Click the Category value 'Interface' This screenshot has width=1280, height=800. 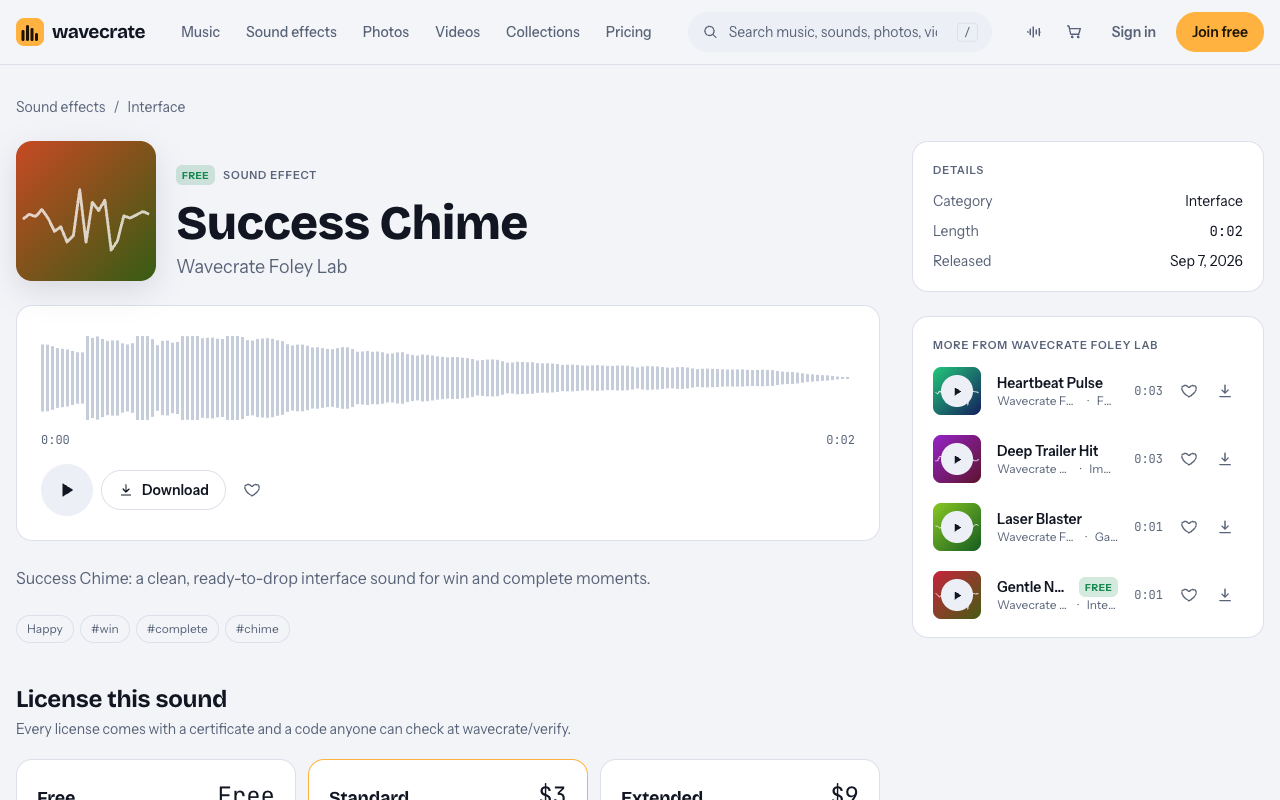(1214, 201)
